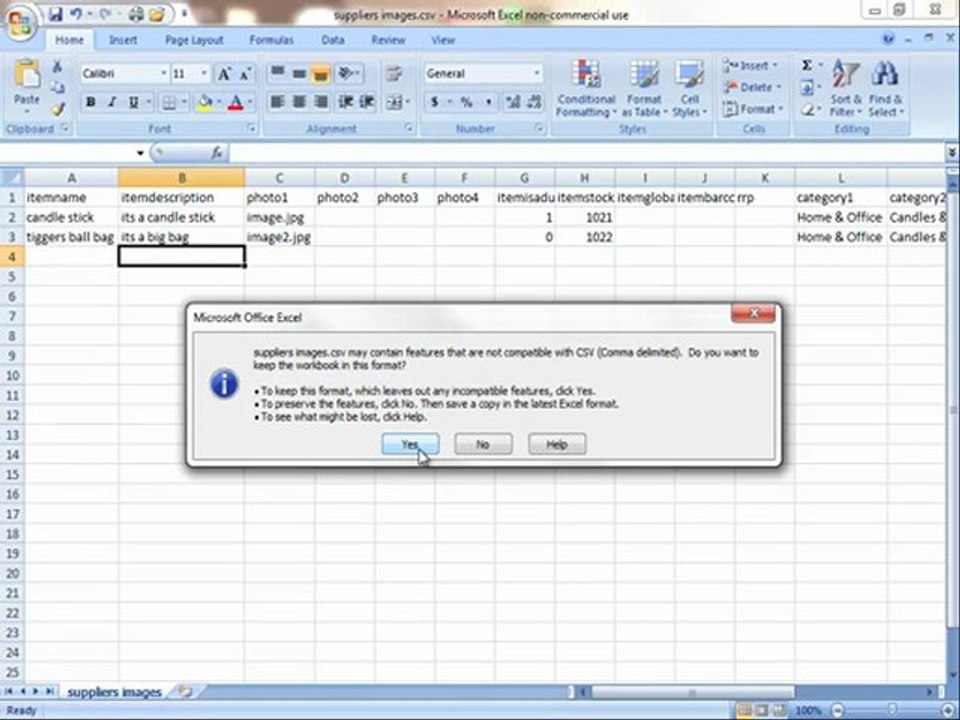
Task: Apply the red font color
Action: pyautogui.click(x=236, y=102)
